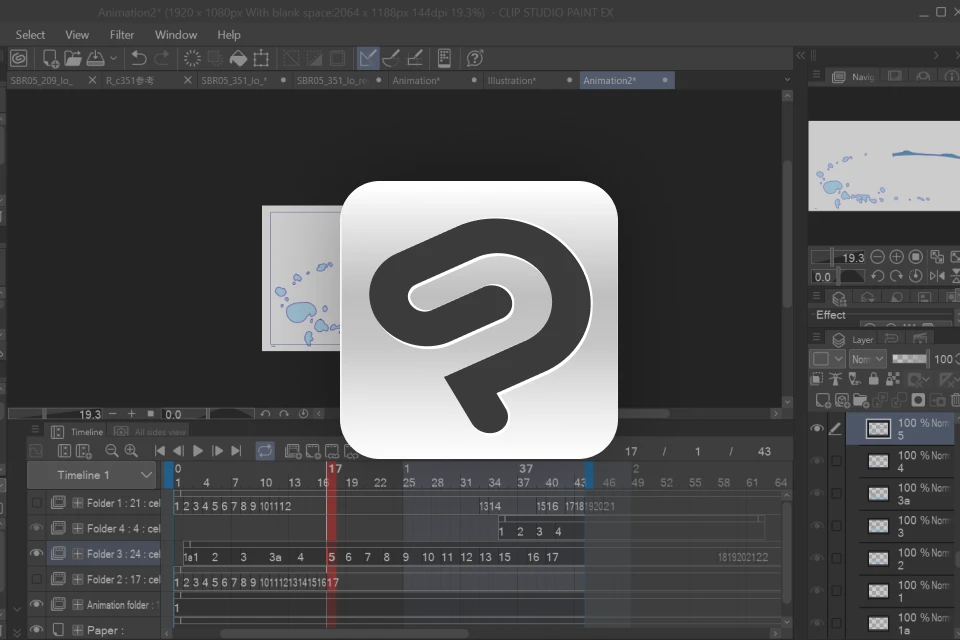The image size is (960, 640).
Task: Zoom in in Navigator panel
Action: pos(896,257)
